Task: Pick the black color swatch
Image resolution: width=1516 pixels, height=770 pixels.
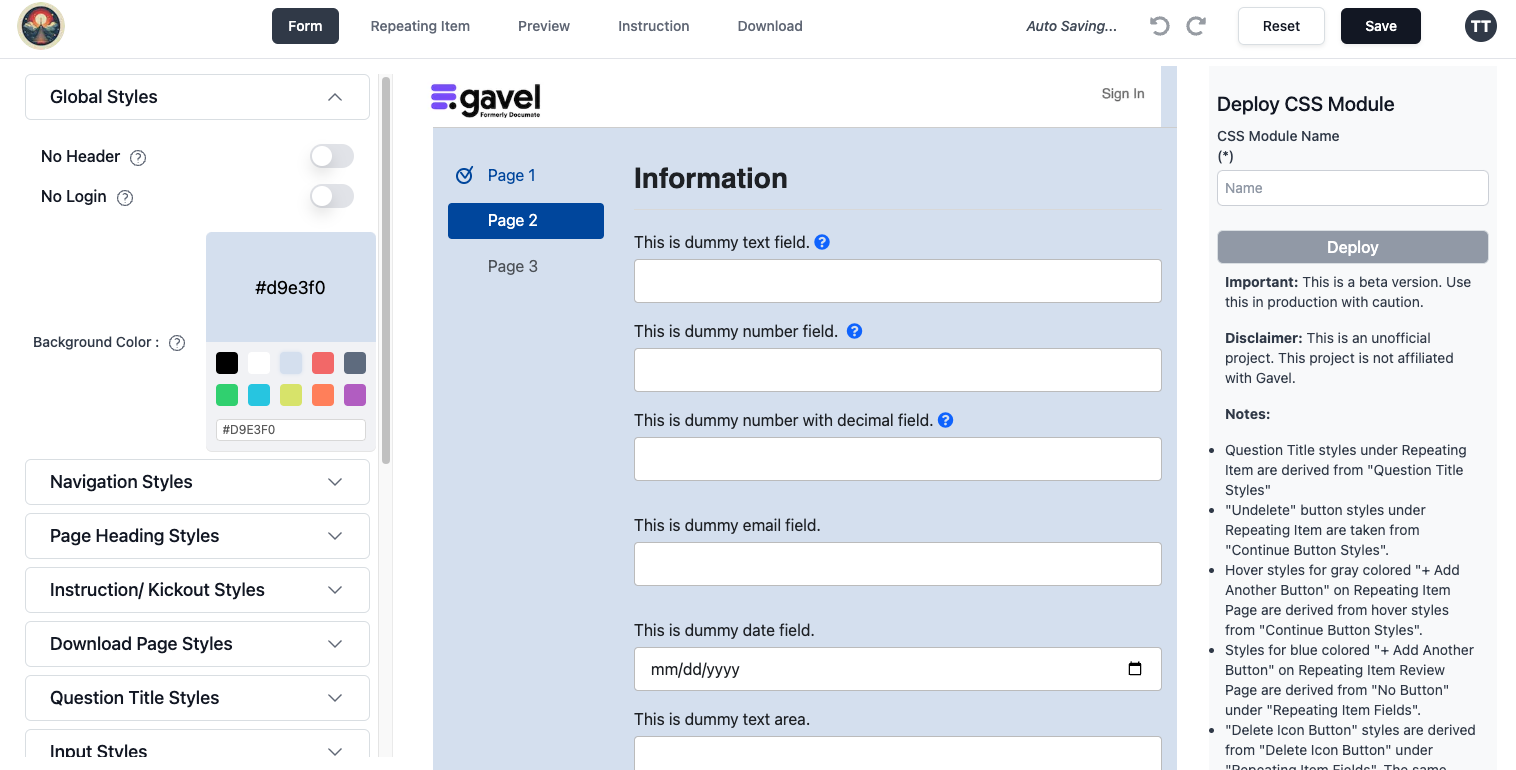Action: click(x=227, y=363)
